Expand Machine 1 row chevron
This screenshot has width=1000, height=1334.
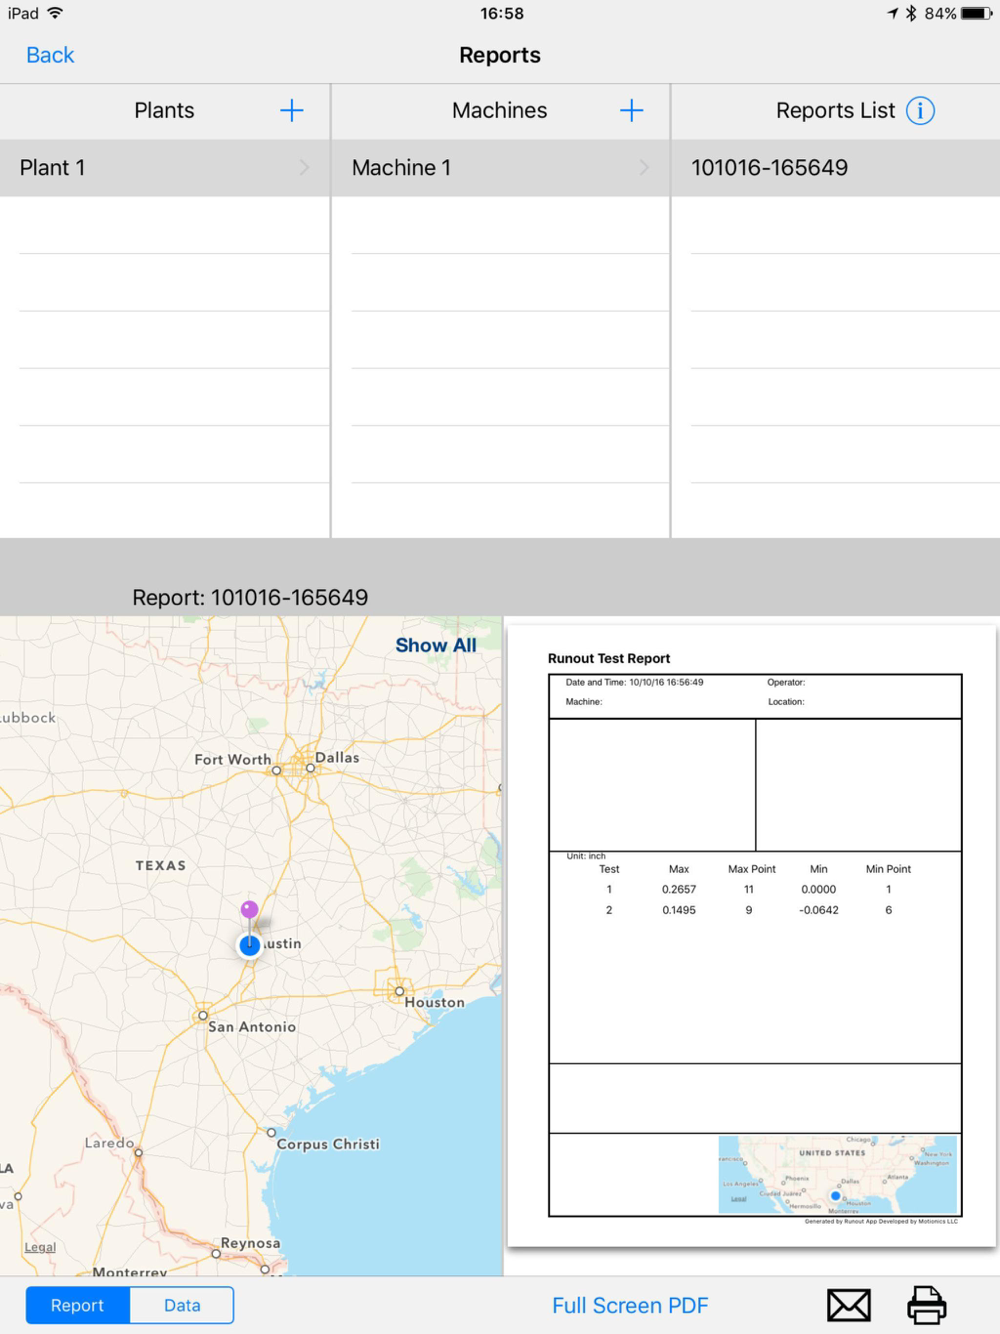click(x=644, y=168)
